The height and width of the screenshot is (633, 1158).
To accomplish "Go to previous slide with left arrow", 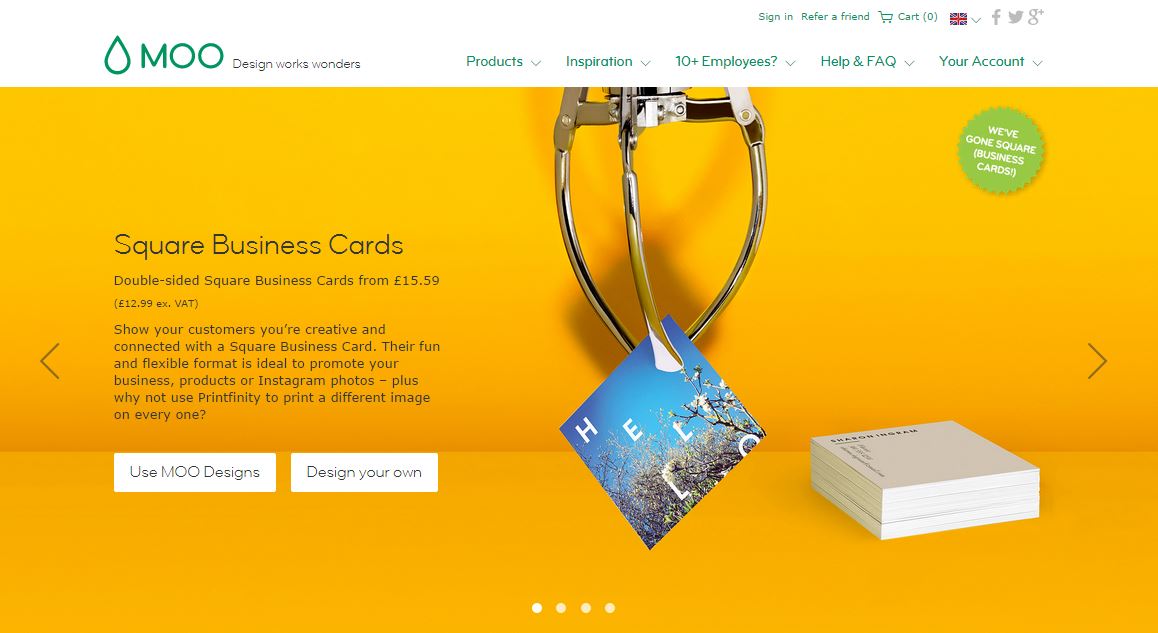I will pos(49,361).
